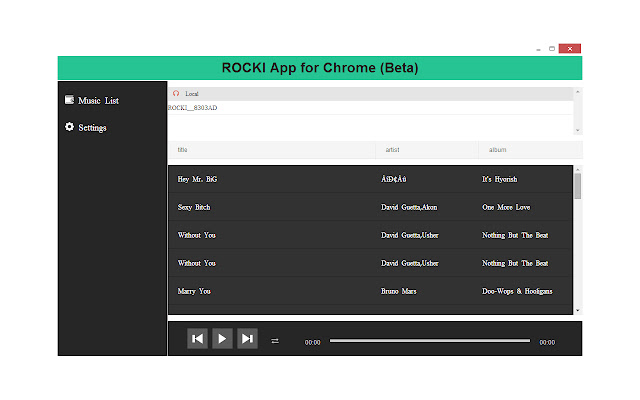Screen dimensions: 640x400
Task: Select the ROCKI_8303AD device
Action: click(370, 108)
